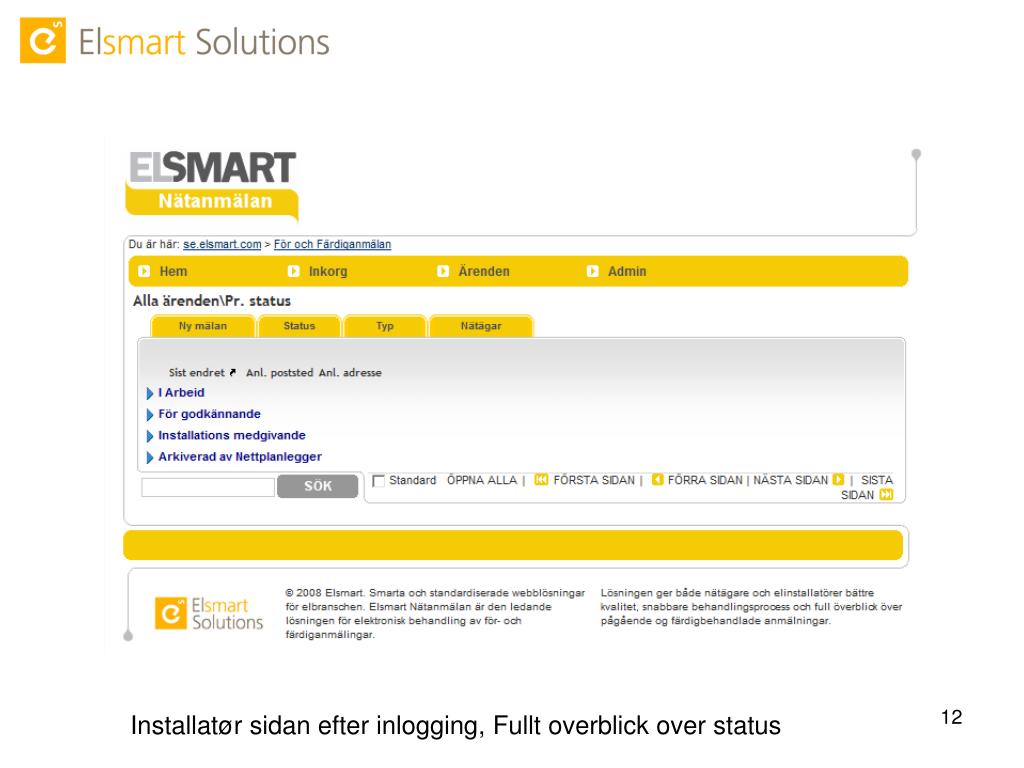This screenshot has width=1024, height=768.
Task: Click the ELSMART Nätanmälan logo
Action: [212, 185]
